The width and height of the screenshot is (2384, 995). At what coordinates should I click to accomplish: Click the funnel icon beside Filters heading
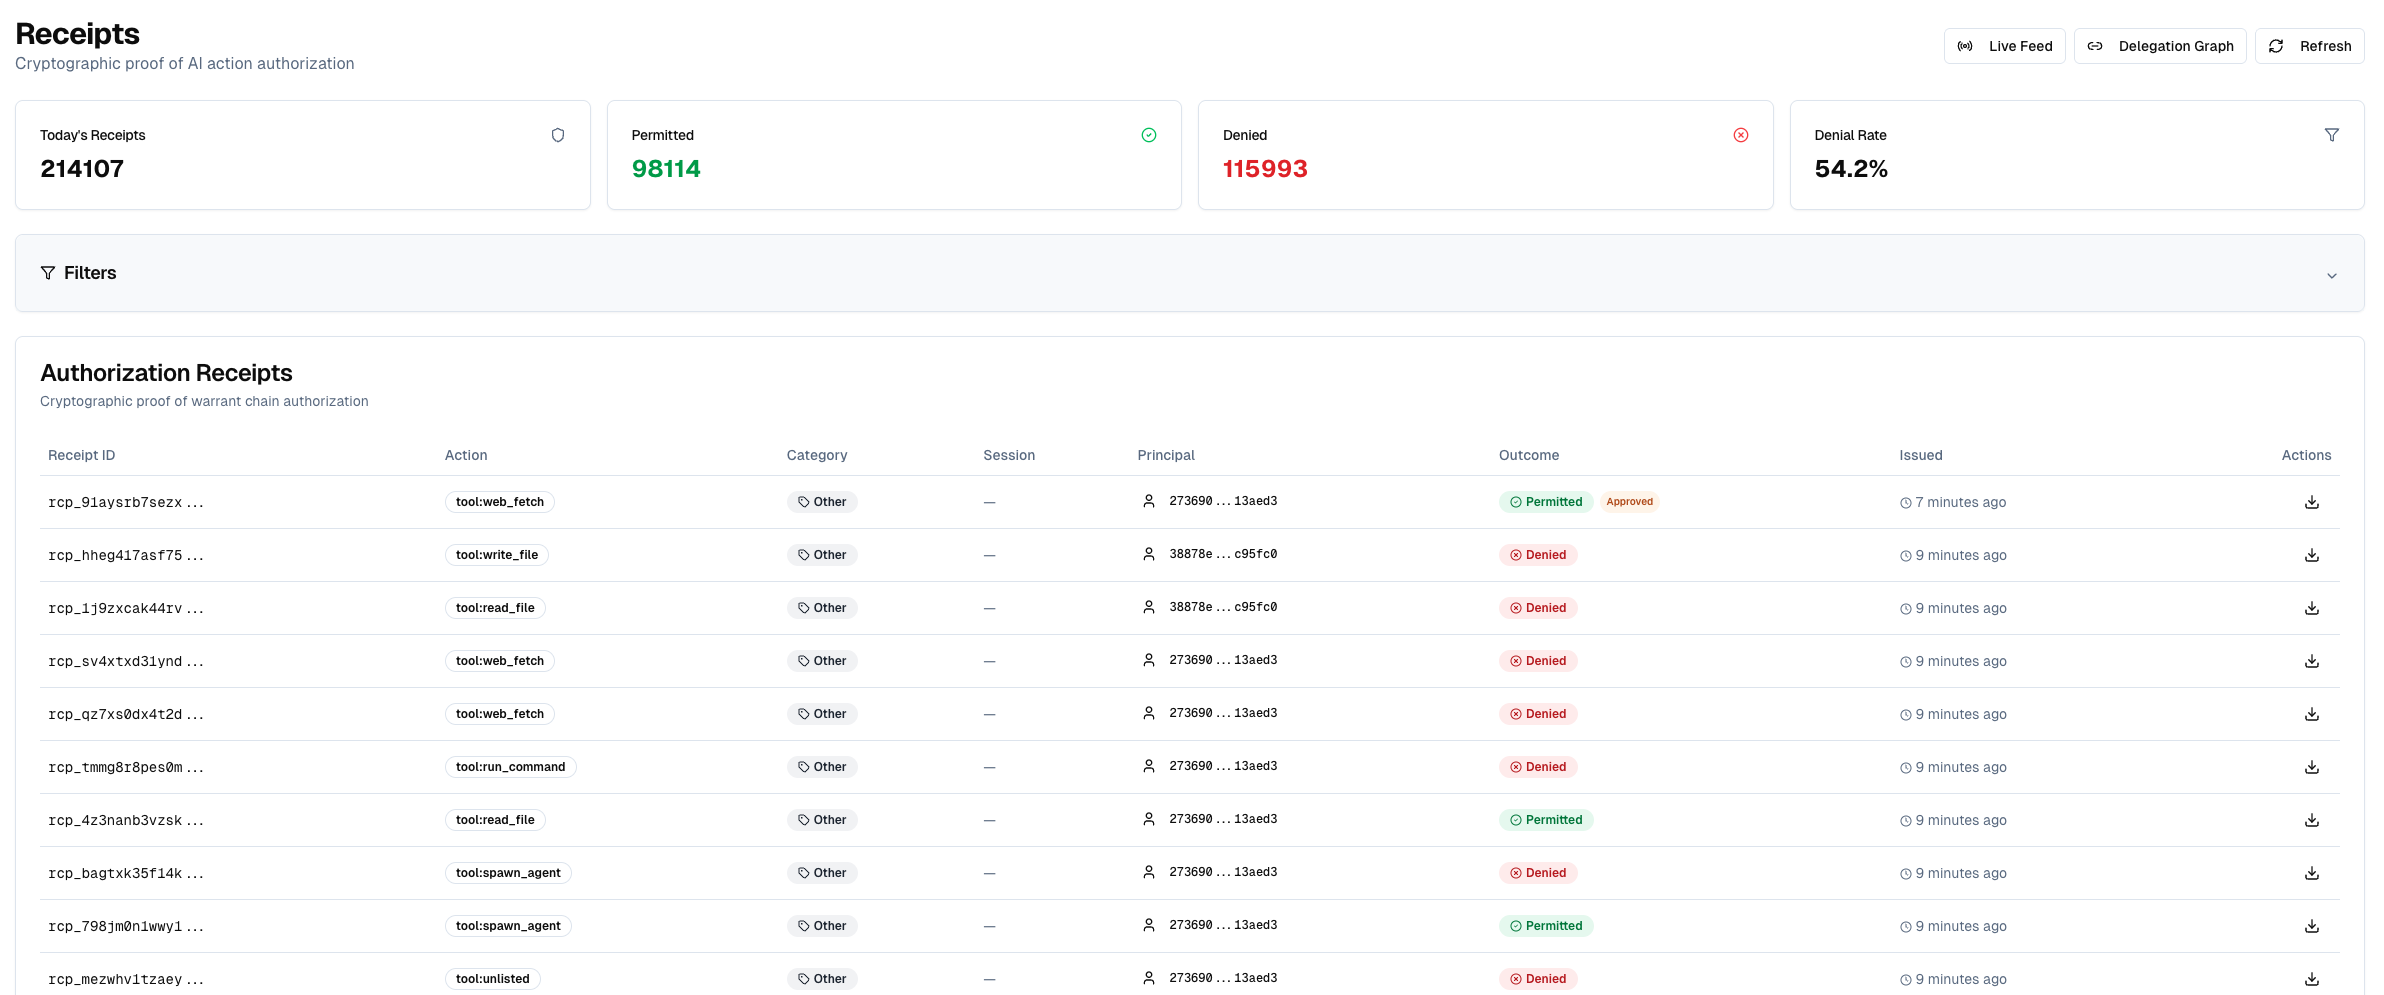pos(48,273)
